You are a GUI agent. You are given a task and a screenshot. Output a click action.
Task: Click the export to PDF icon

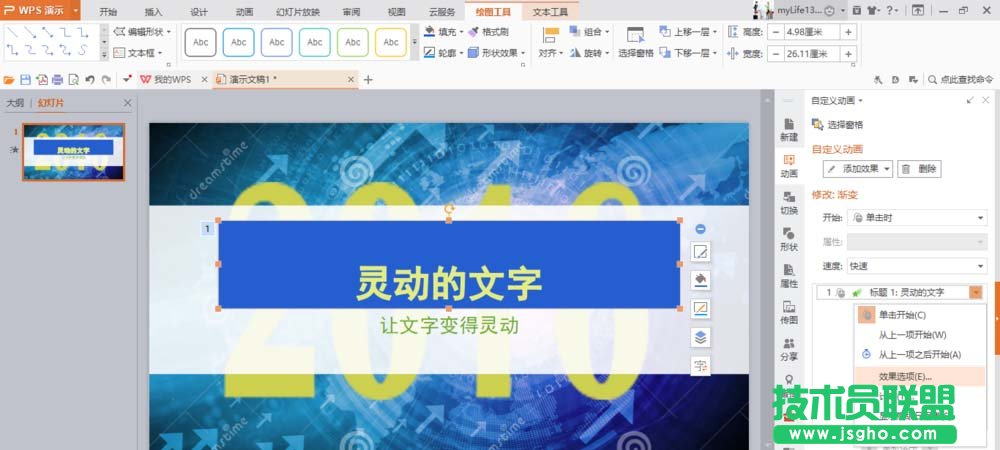click(x=41, y=80)
